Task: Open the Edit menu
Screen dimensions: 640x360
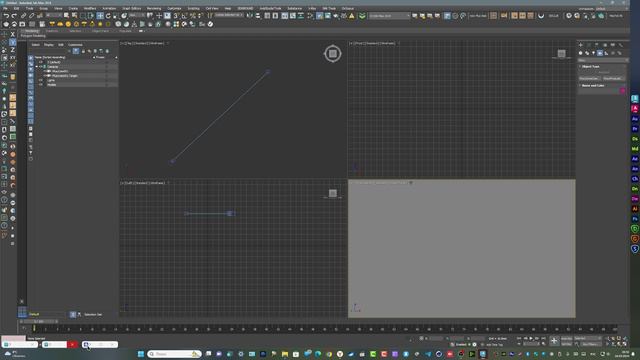Action: coord(16,8)
